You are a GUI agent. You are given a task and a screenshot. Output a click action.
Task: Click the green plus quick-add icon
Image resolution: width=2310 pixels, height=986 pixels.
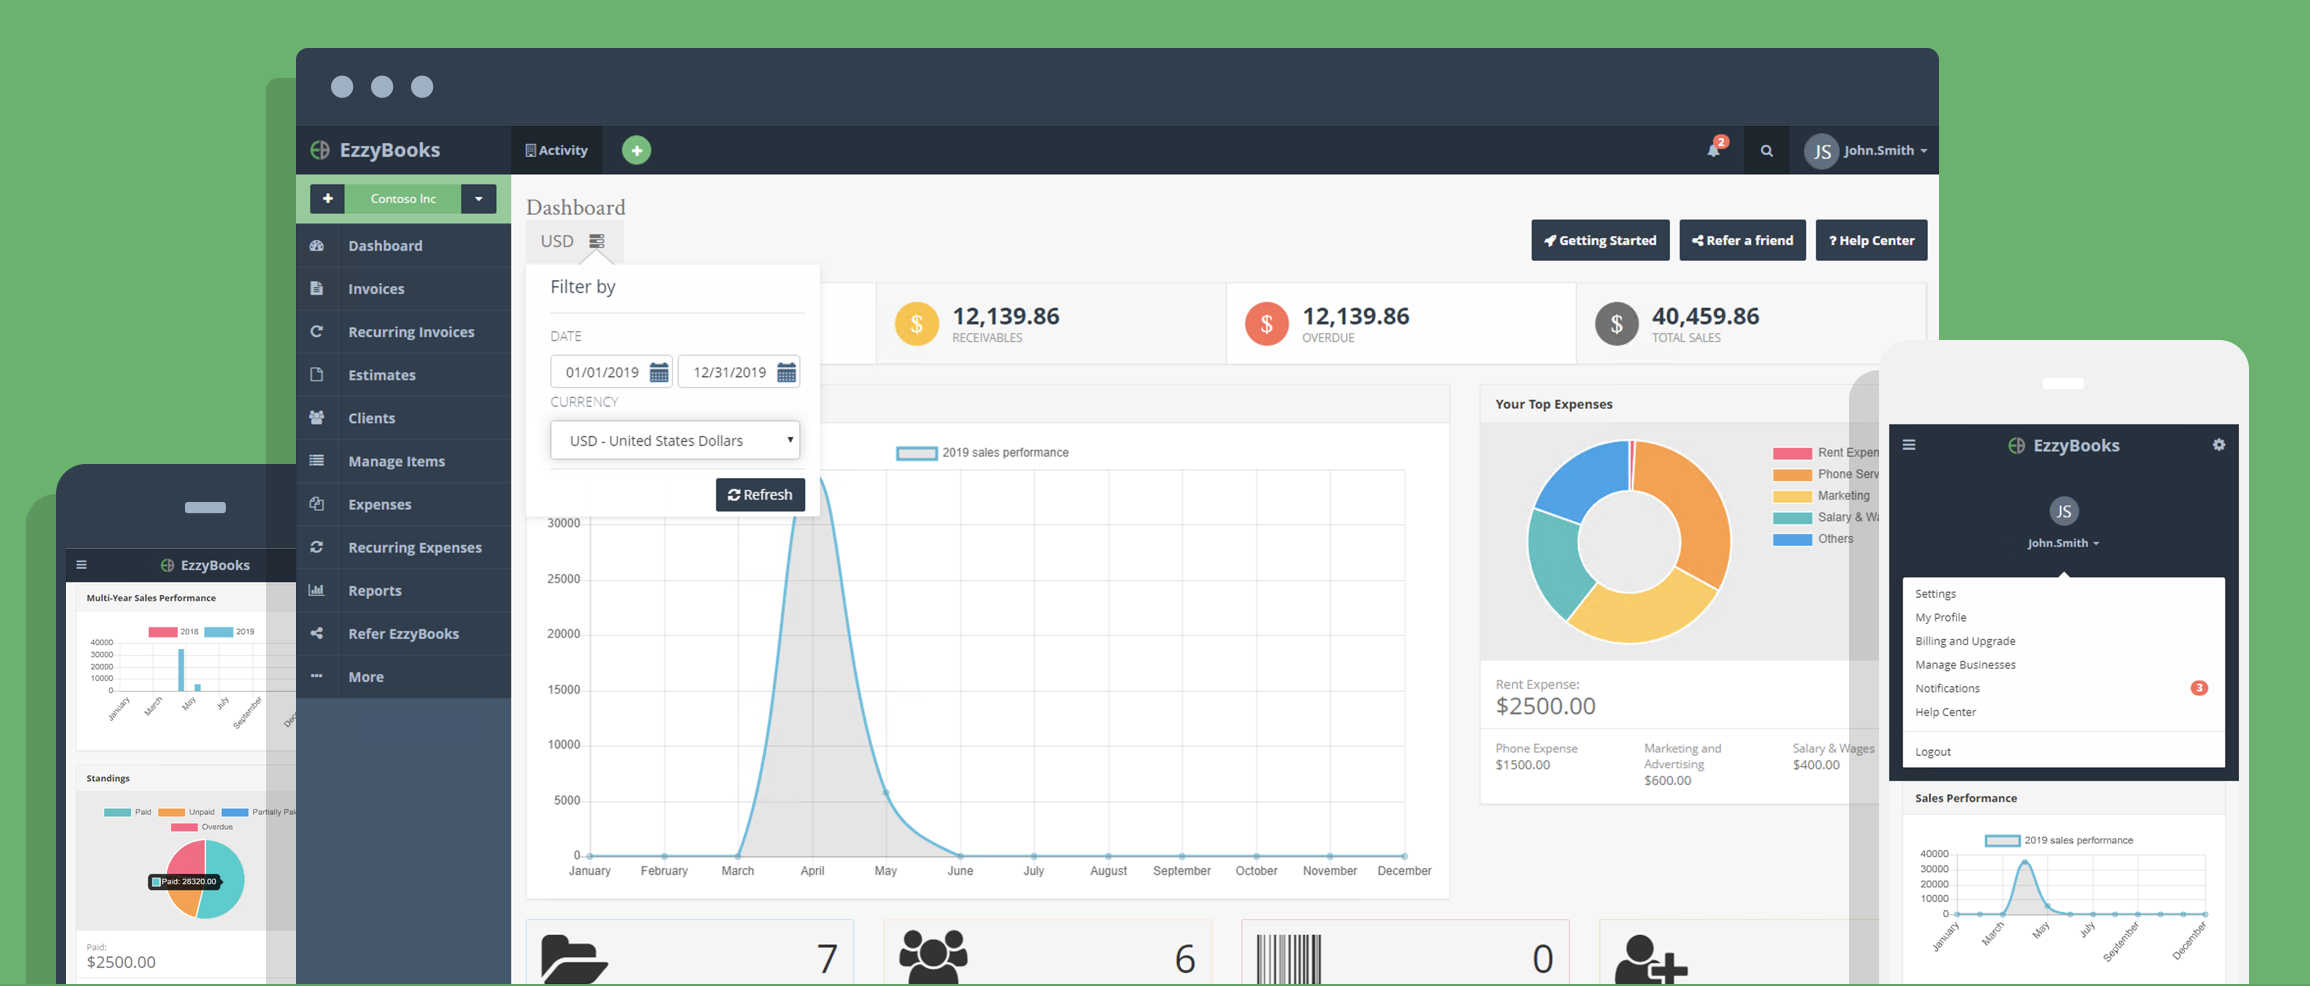click(x=636, y=150)
